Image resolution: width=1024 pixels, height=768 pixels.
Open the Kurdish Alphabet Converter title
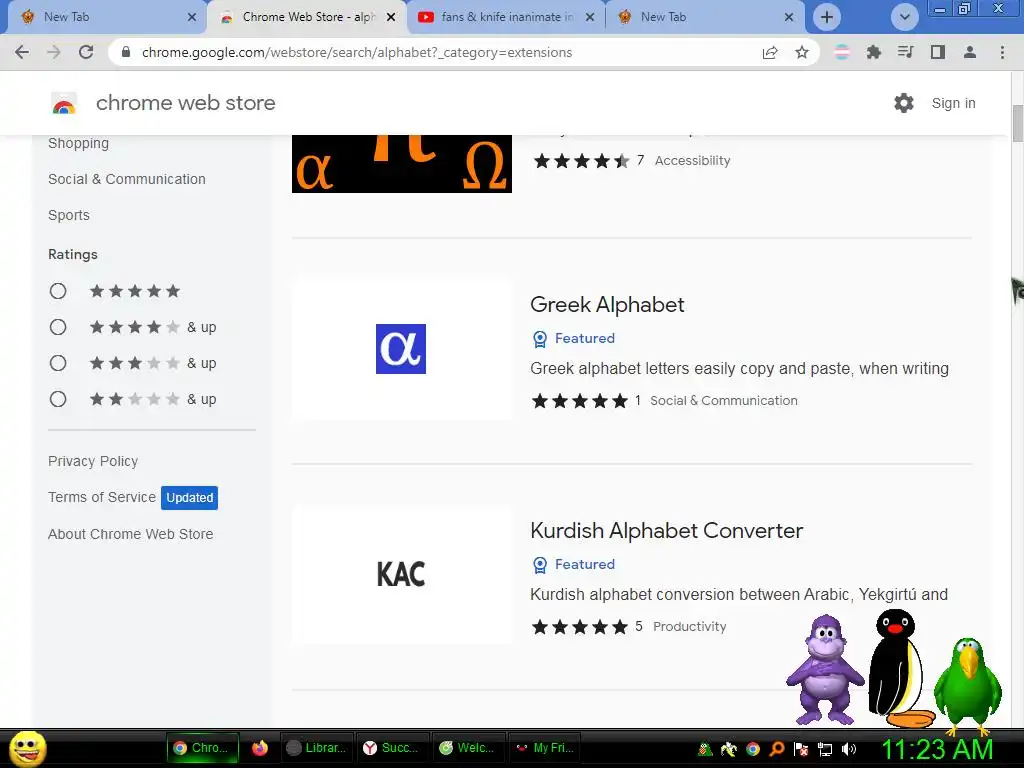[666, 530]
